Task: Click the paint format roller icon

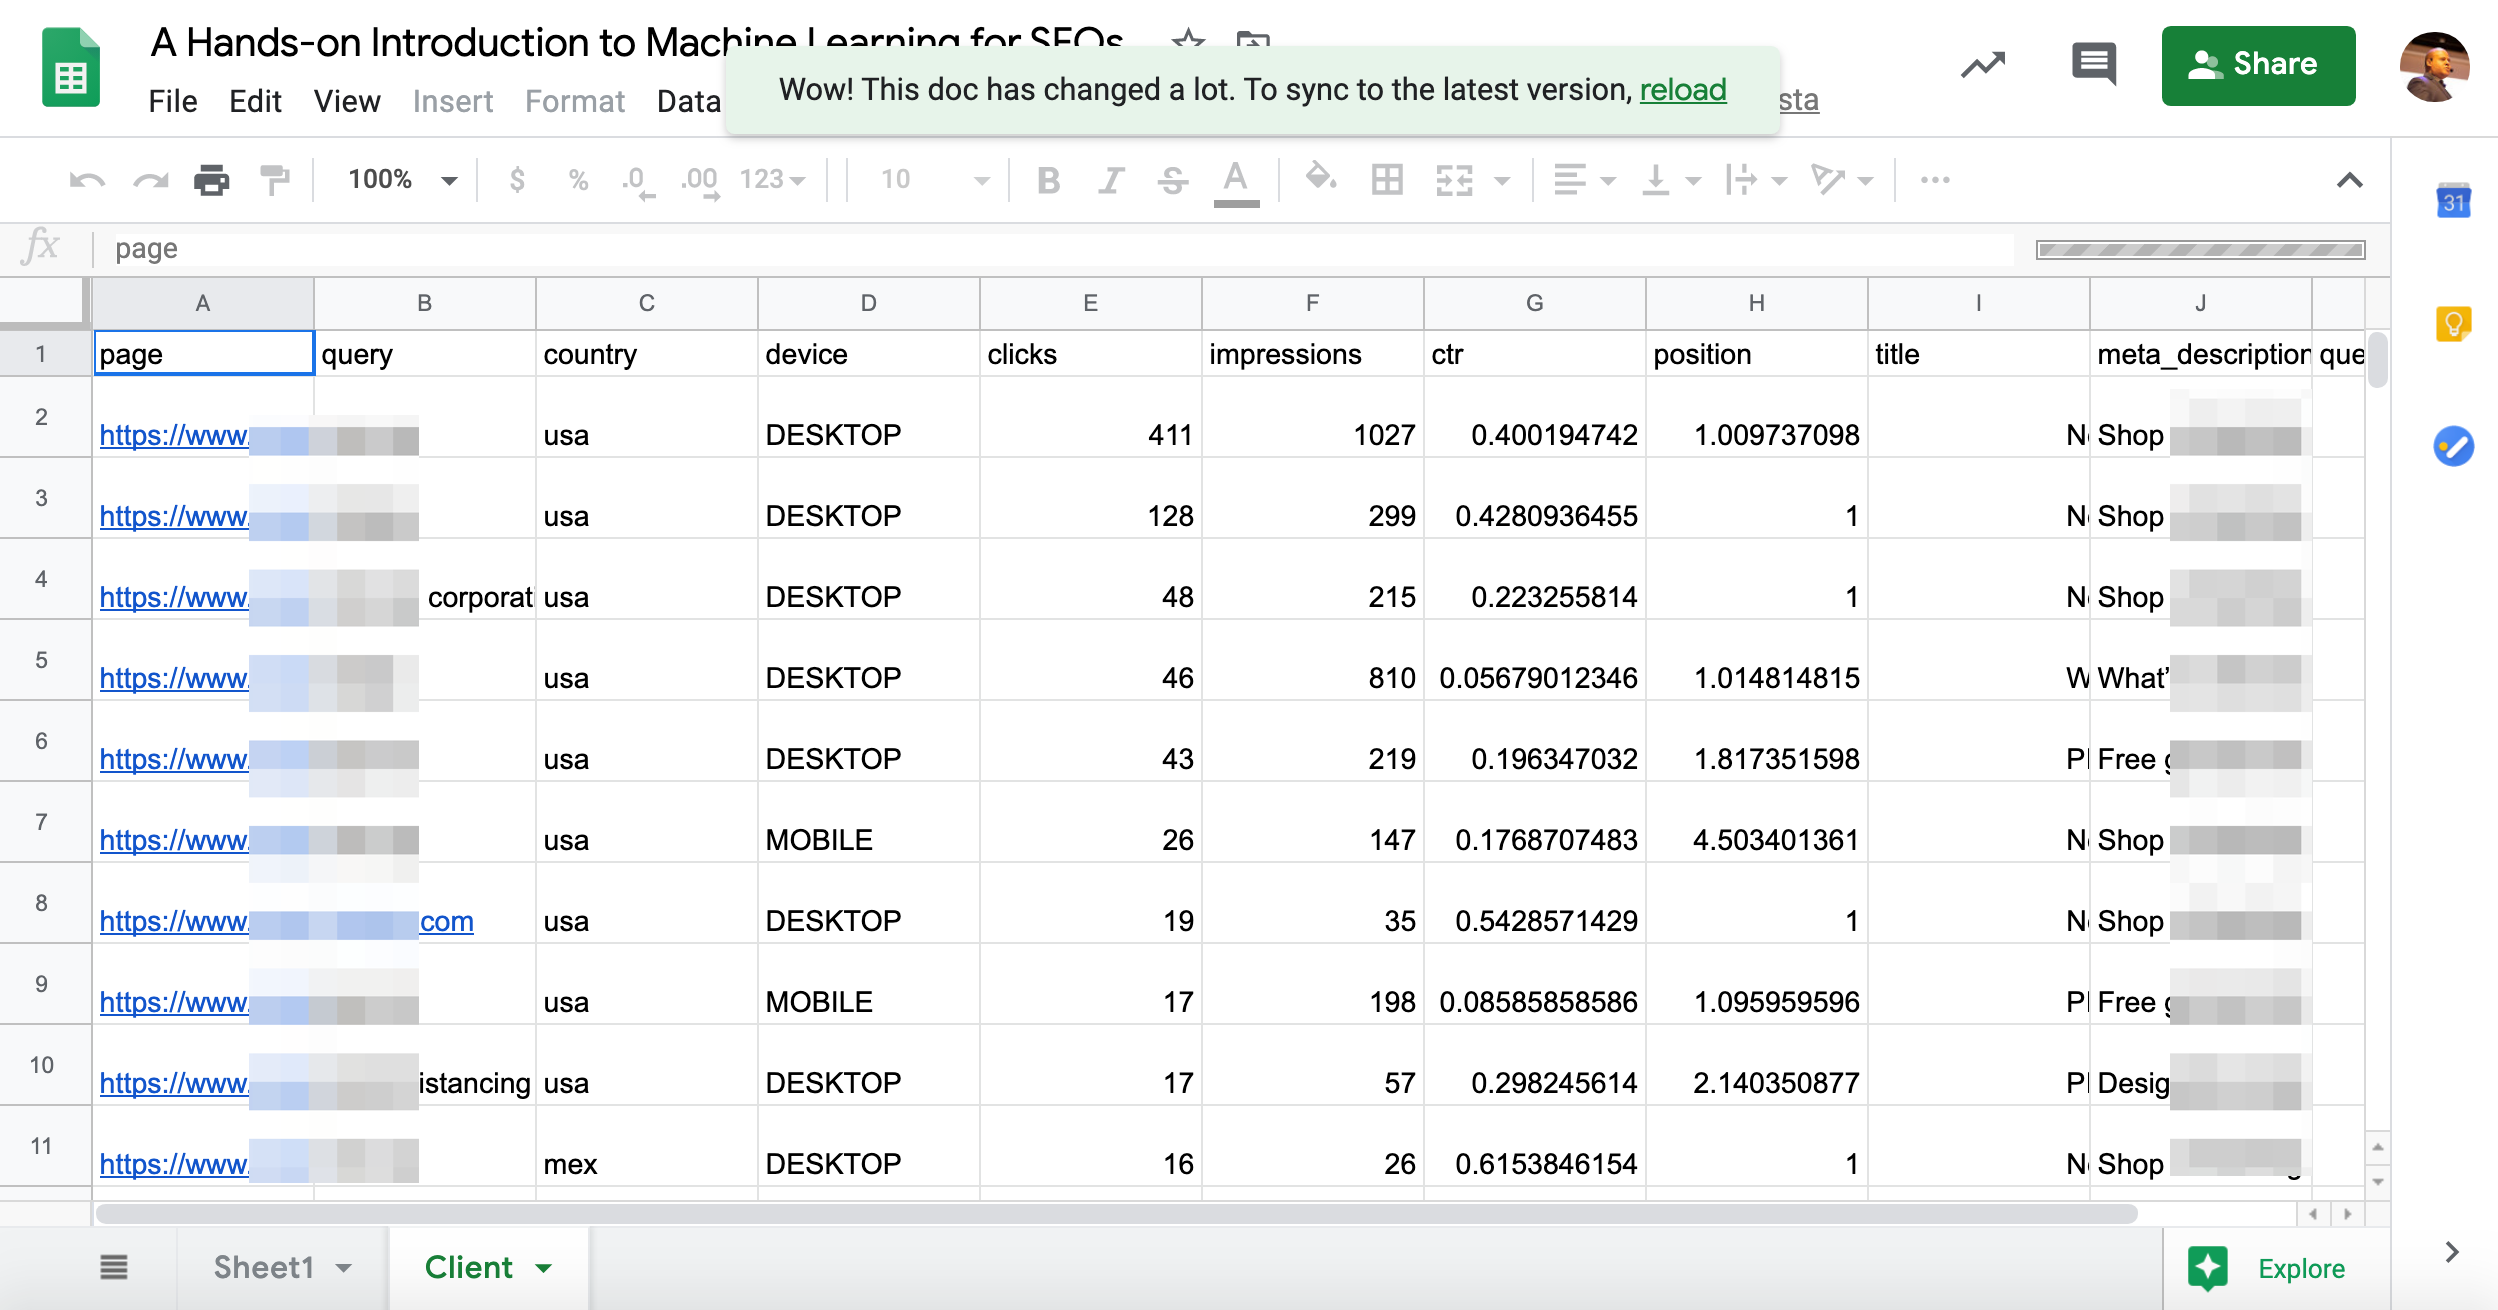Action: [x=274, y=180]
